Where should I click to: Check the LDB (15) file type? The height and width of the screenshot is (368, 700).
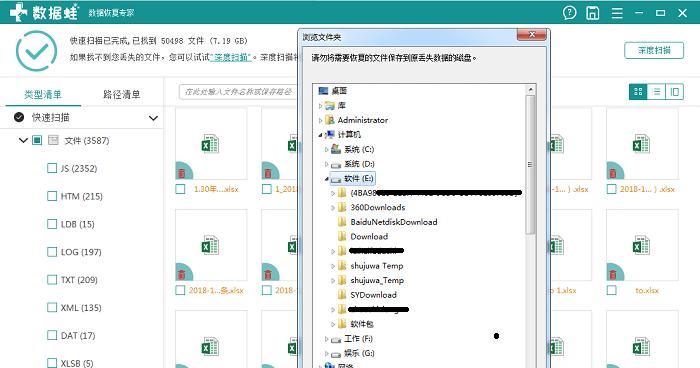tap(52, 224)
